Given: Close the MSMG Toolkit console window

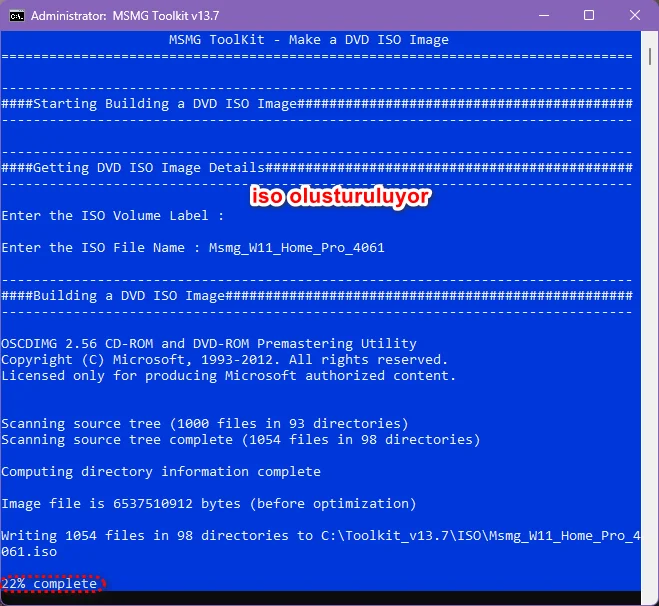Looking at the screenshot, I should (635, 16).
